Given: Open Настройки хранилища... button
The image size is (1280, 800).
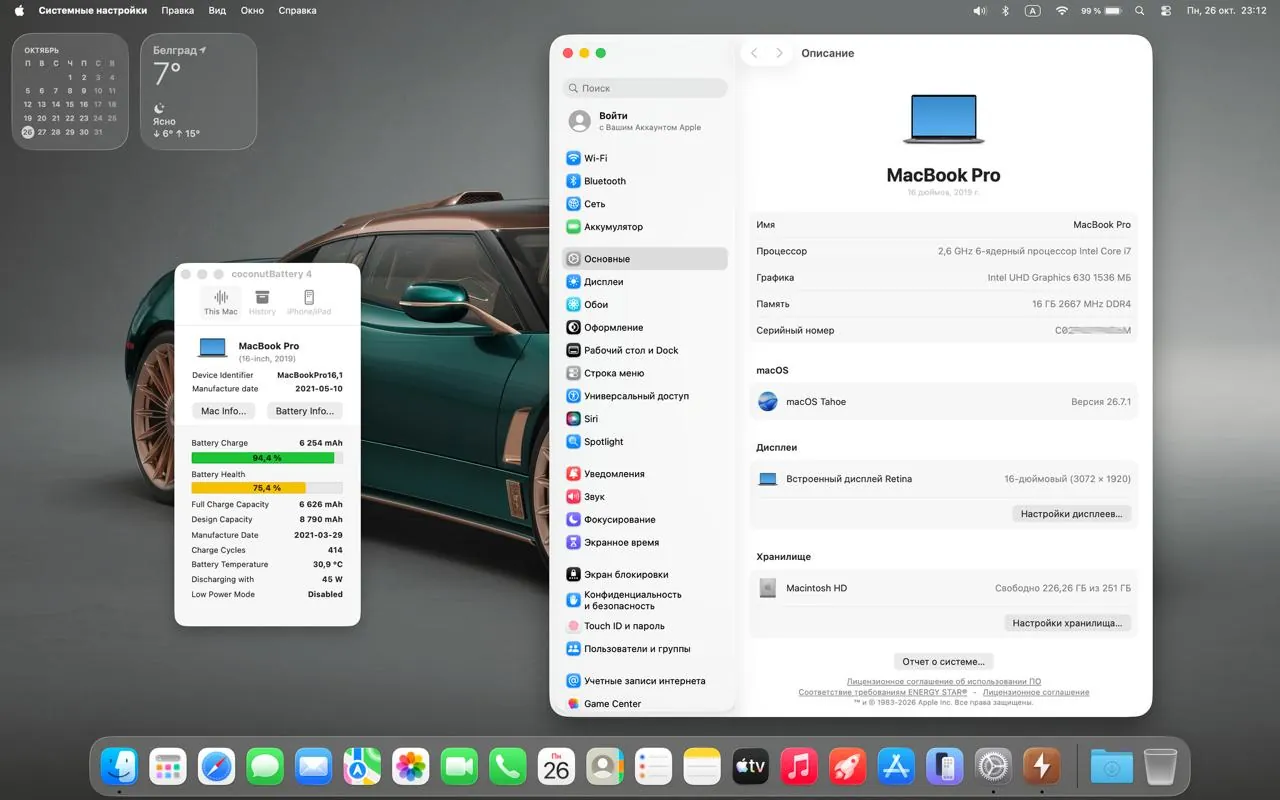Looking at the screenshot, I should 1067,623.
